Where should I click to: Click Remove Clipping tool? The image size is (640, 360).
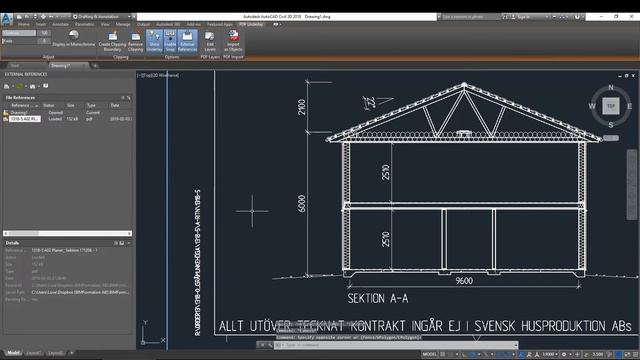pyautogui.click(x=136, y=41)
